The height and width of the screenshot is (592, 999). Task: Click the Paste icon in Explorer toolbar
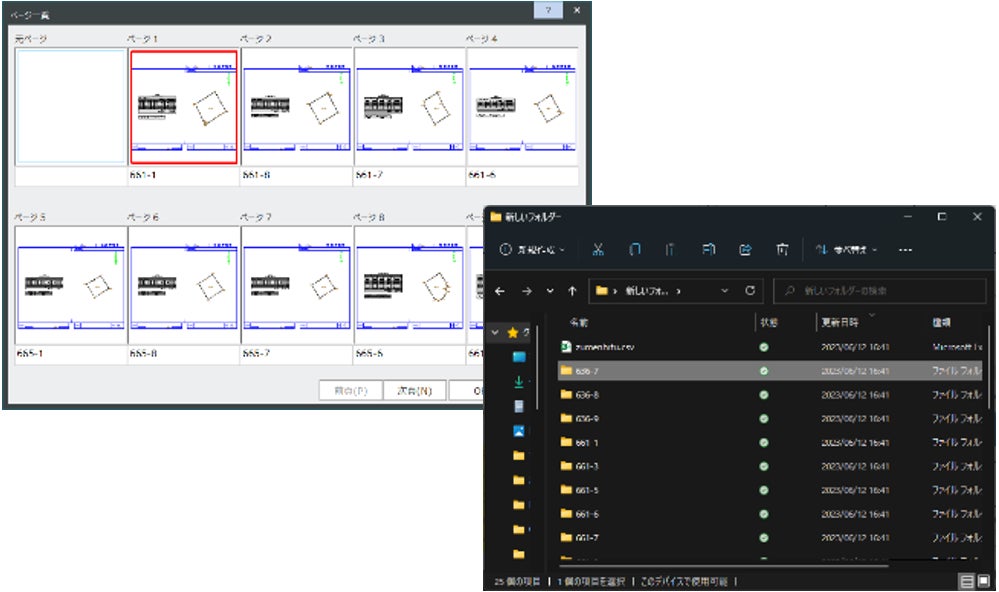tap(670, 250)
